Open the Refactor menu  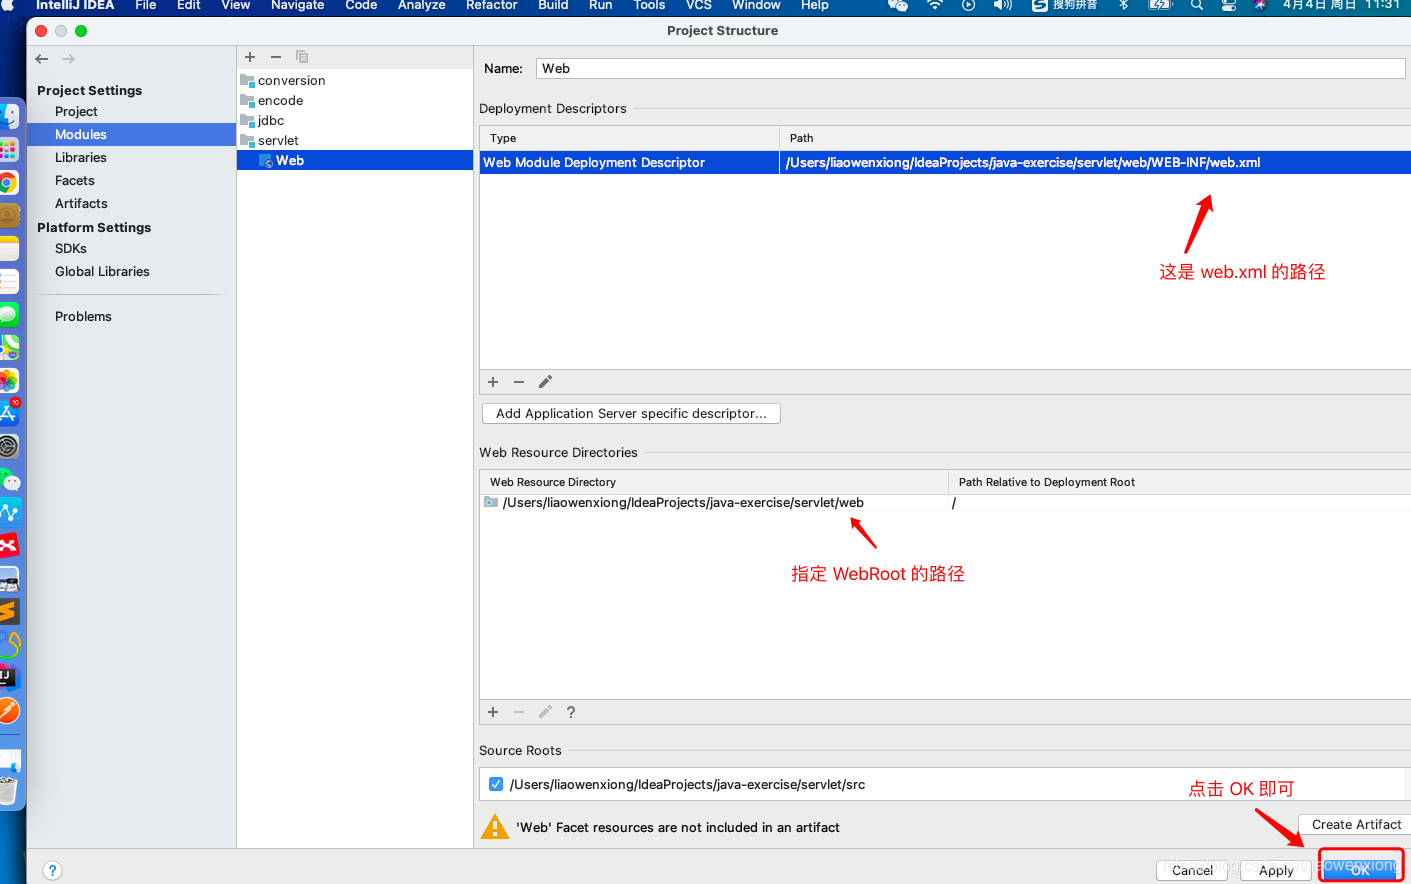click(x=492, y=5)
